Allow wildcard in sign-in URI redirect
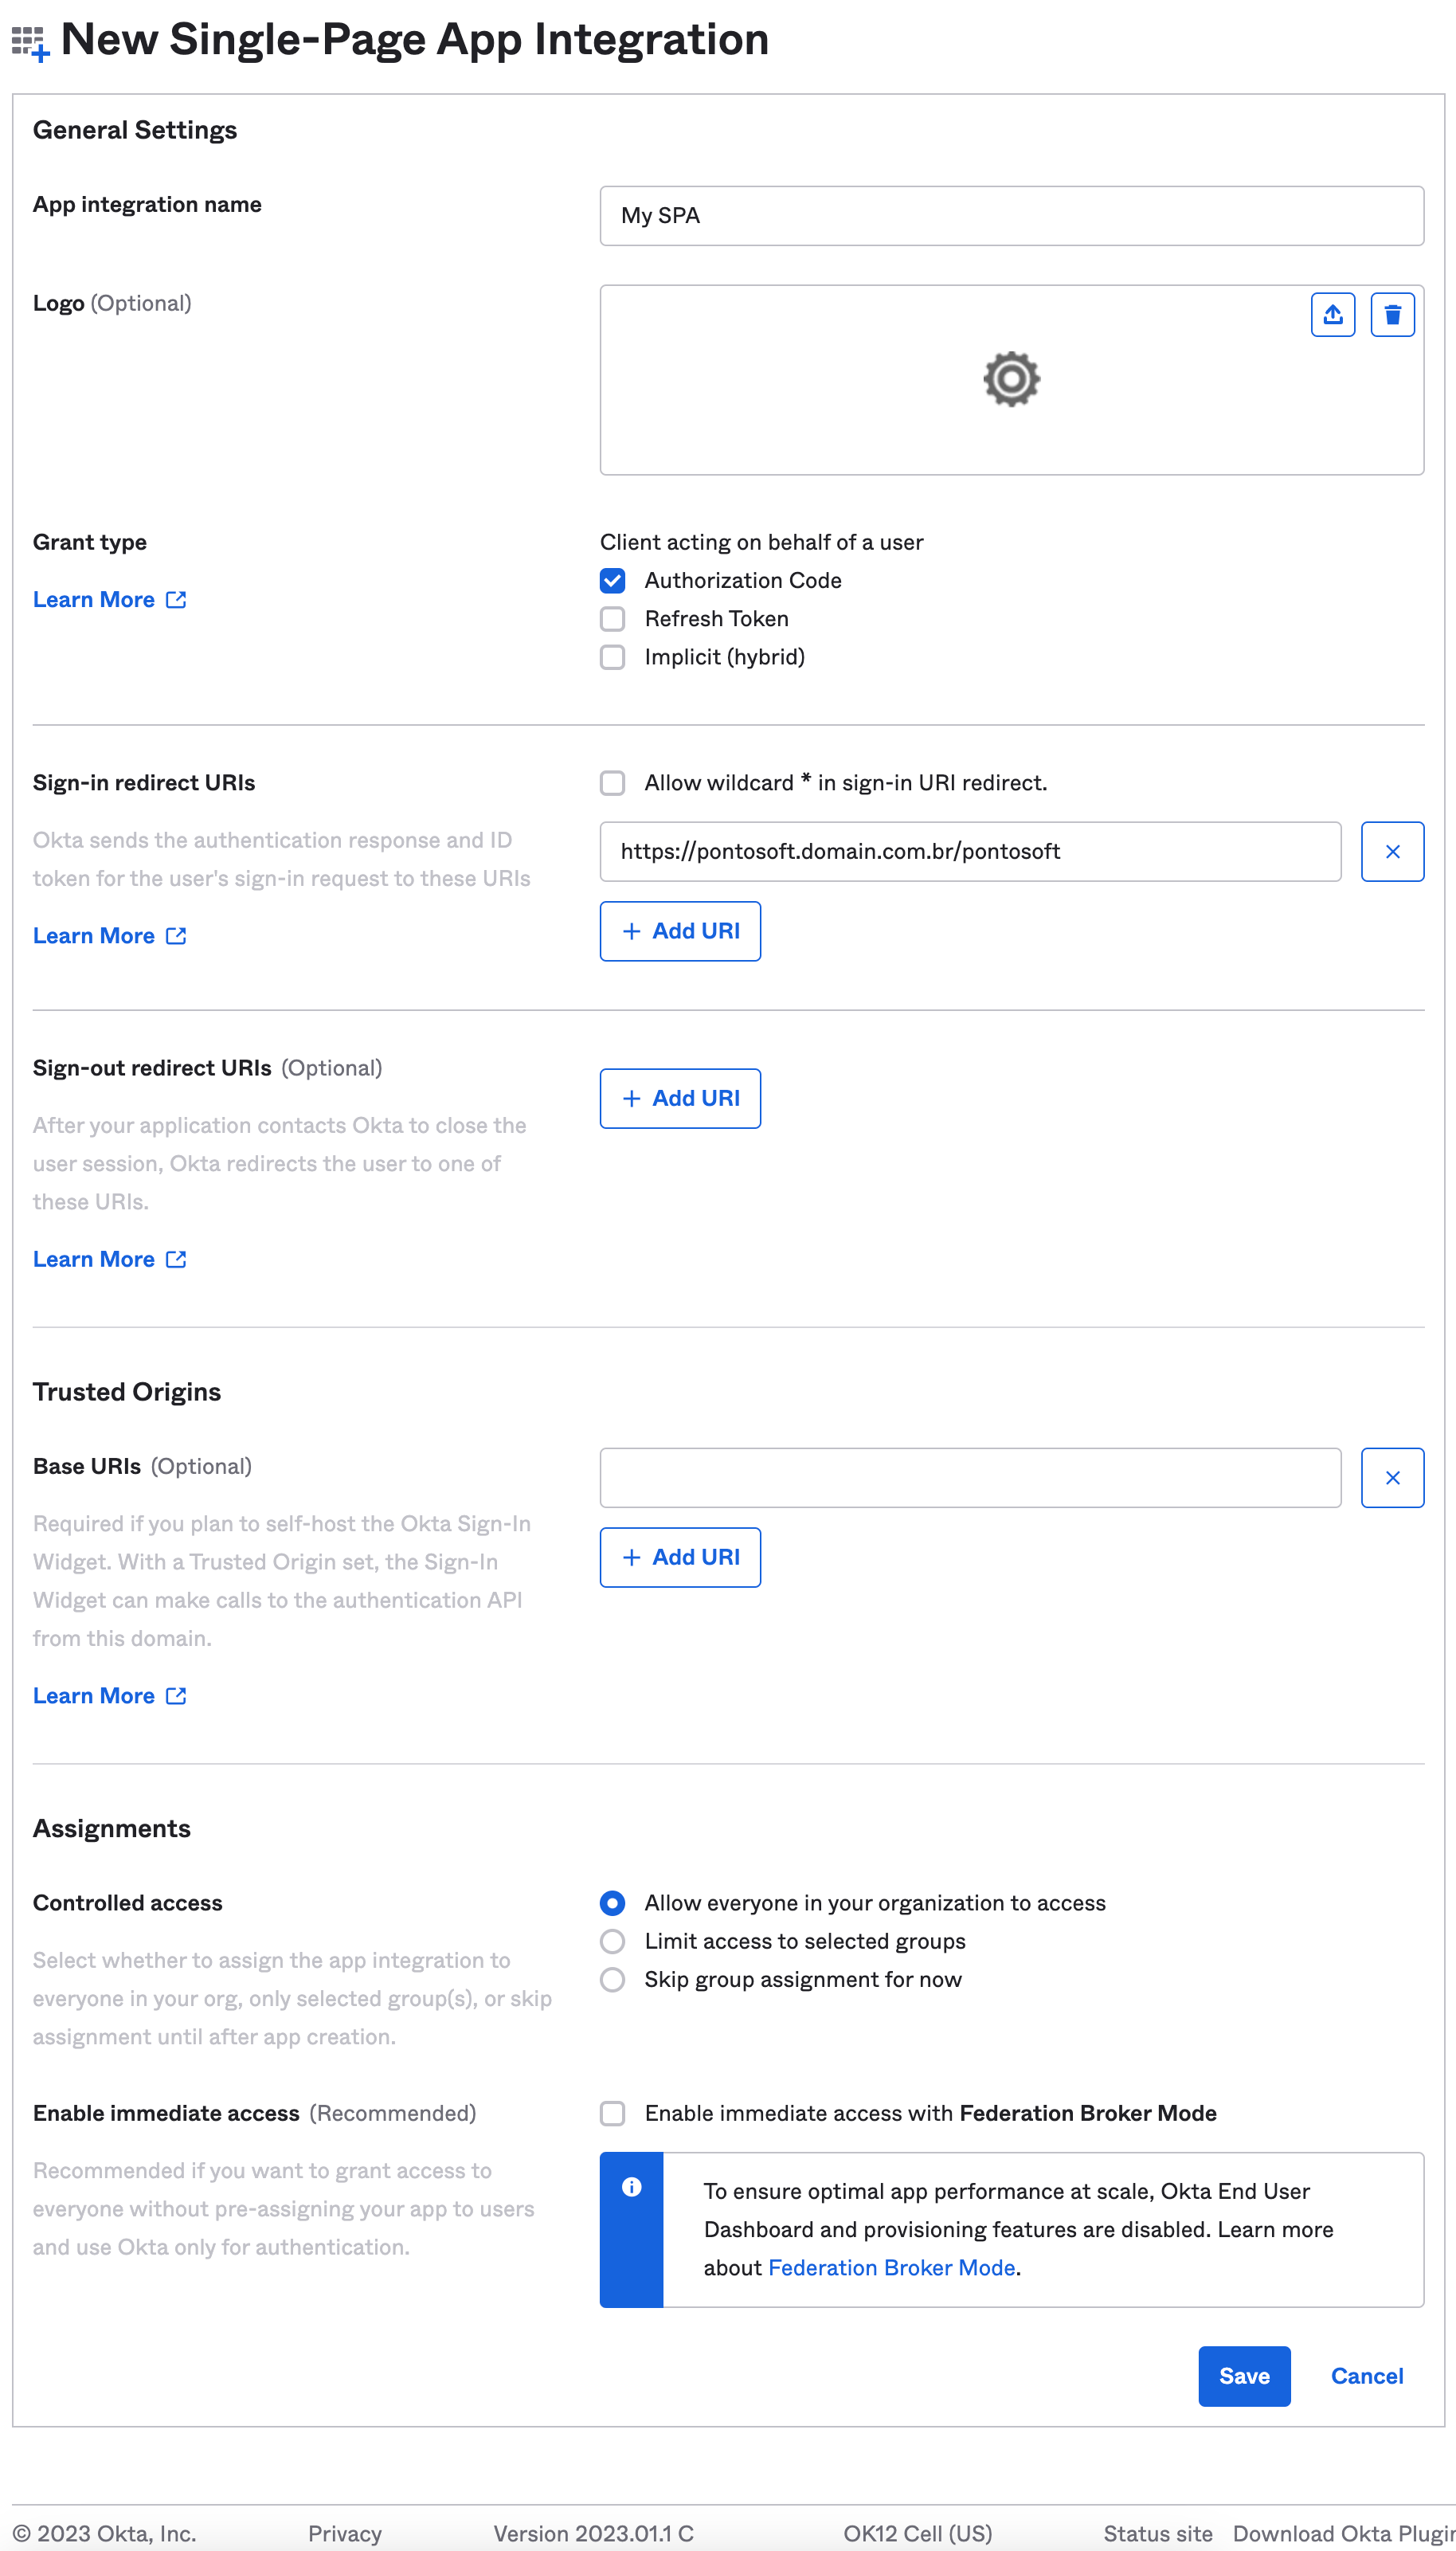This screenshot has width=1456, height=2551. coord(612,782)
